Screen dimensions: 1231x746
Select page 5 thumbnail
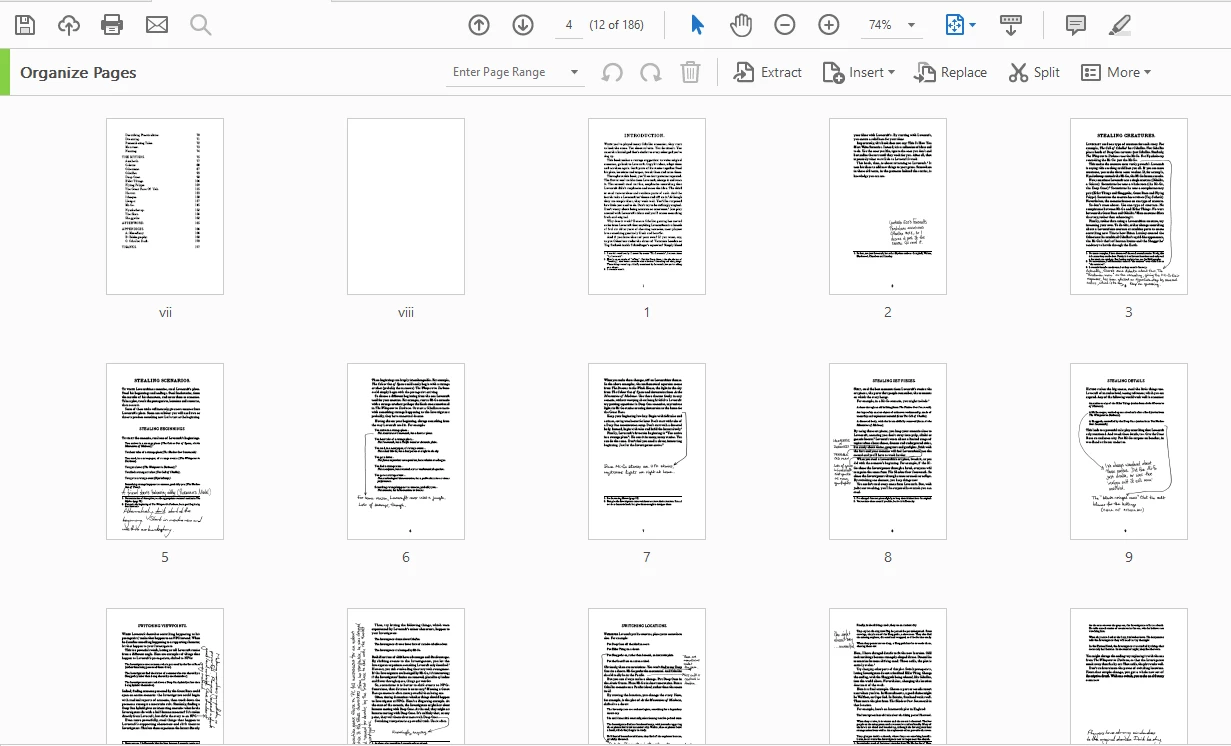(165, 451)
